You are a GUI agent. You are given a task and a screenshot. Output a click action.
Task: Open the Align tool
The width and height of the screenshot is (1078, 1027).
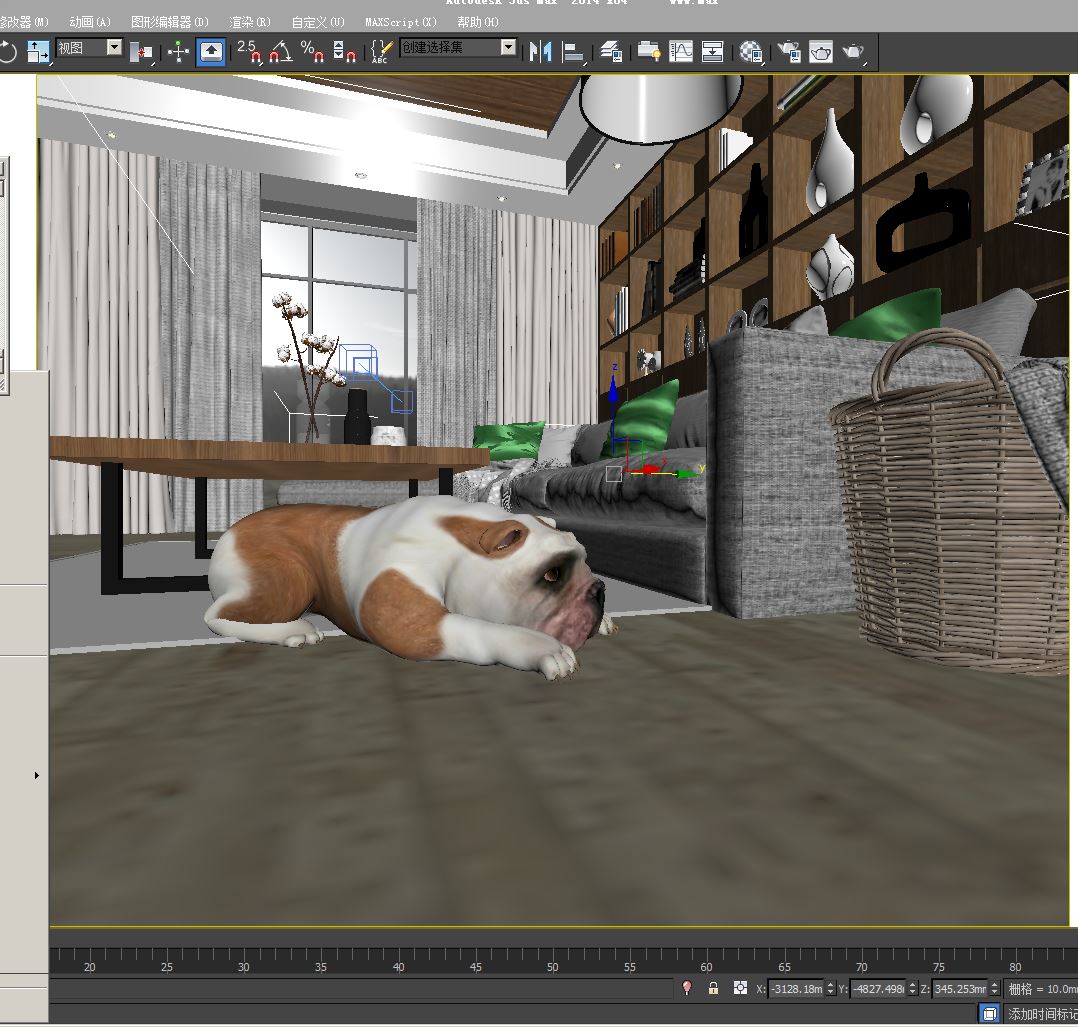(x=574, y=52)
